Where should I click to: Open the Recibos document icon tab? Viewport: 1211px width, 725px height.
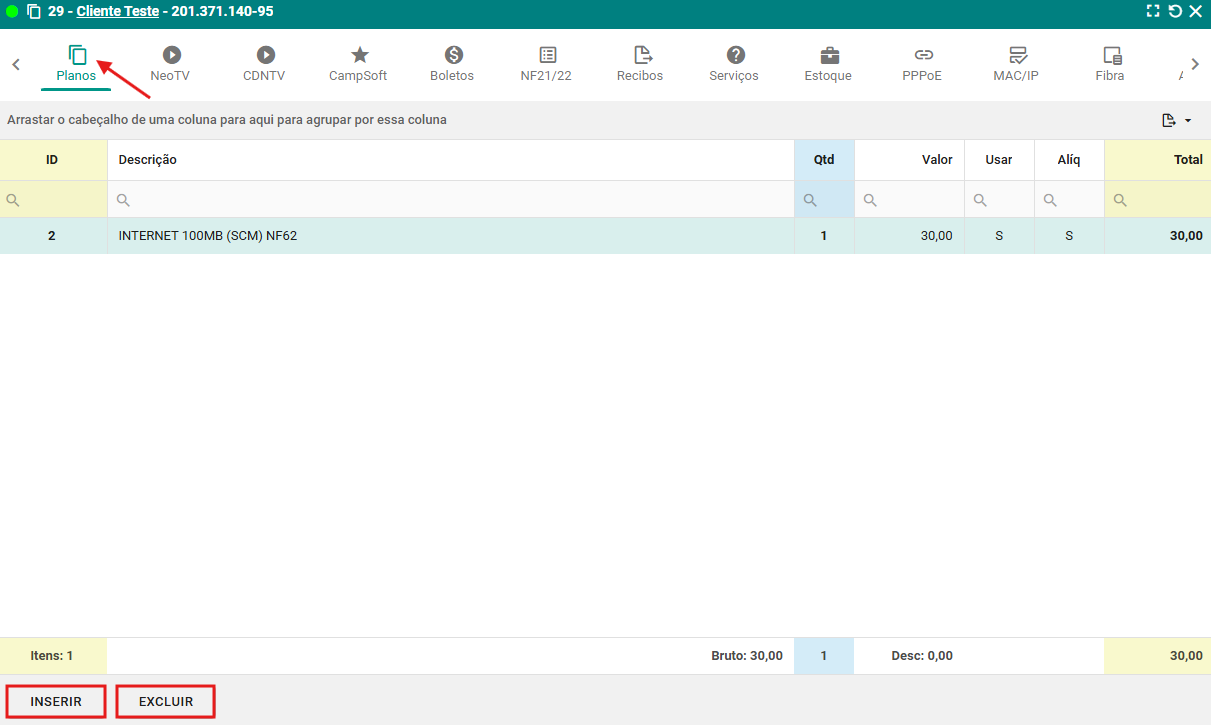click(x=640, y=55)
